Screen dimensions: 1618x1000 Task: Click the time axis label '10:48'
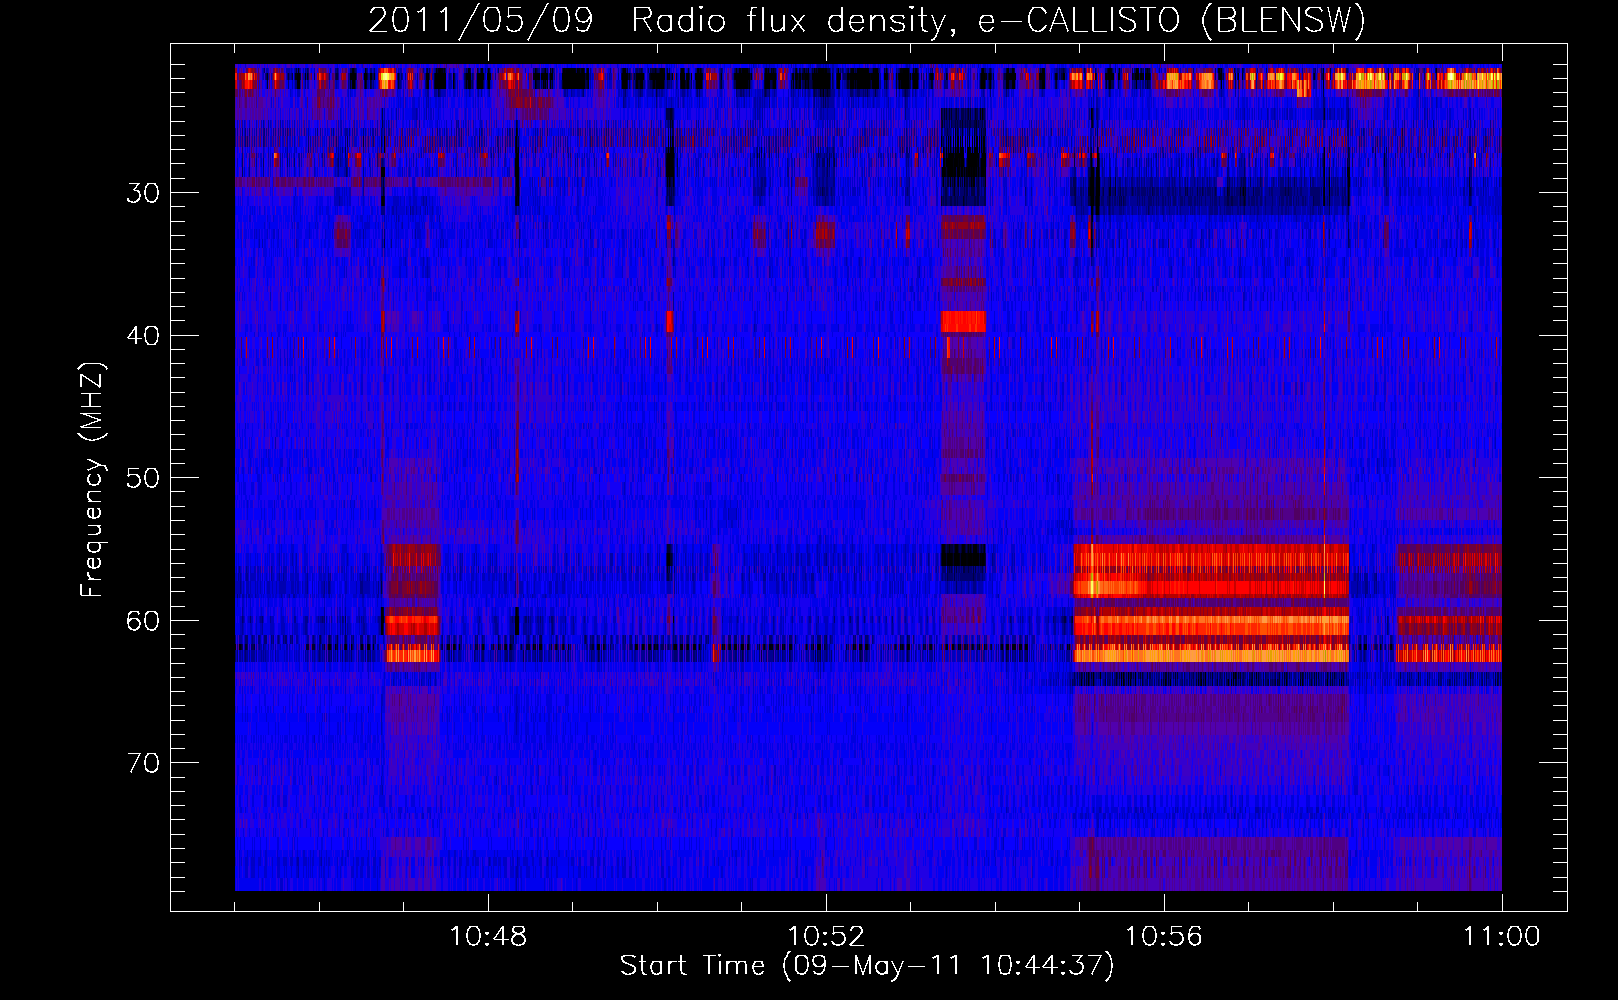488,937
